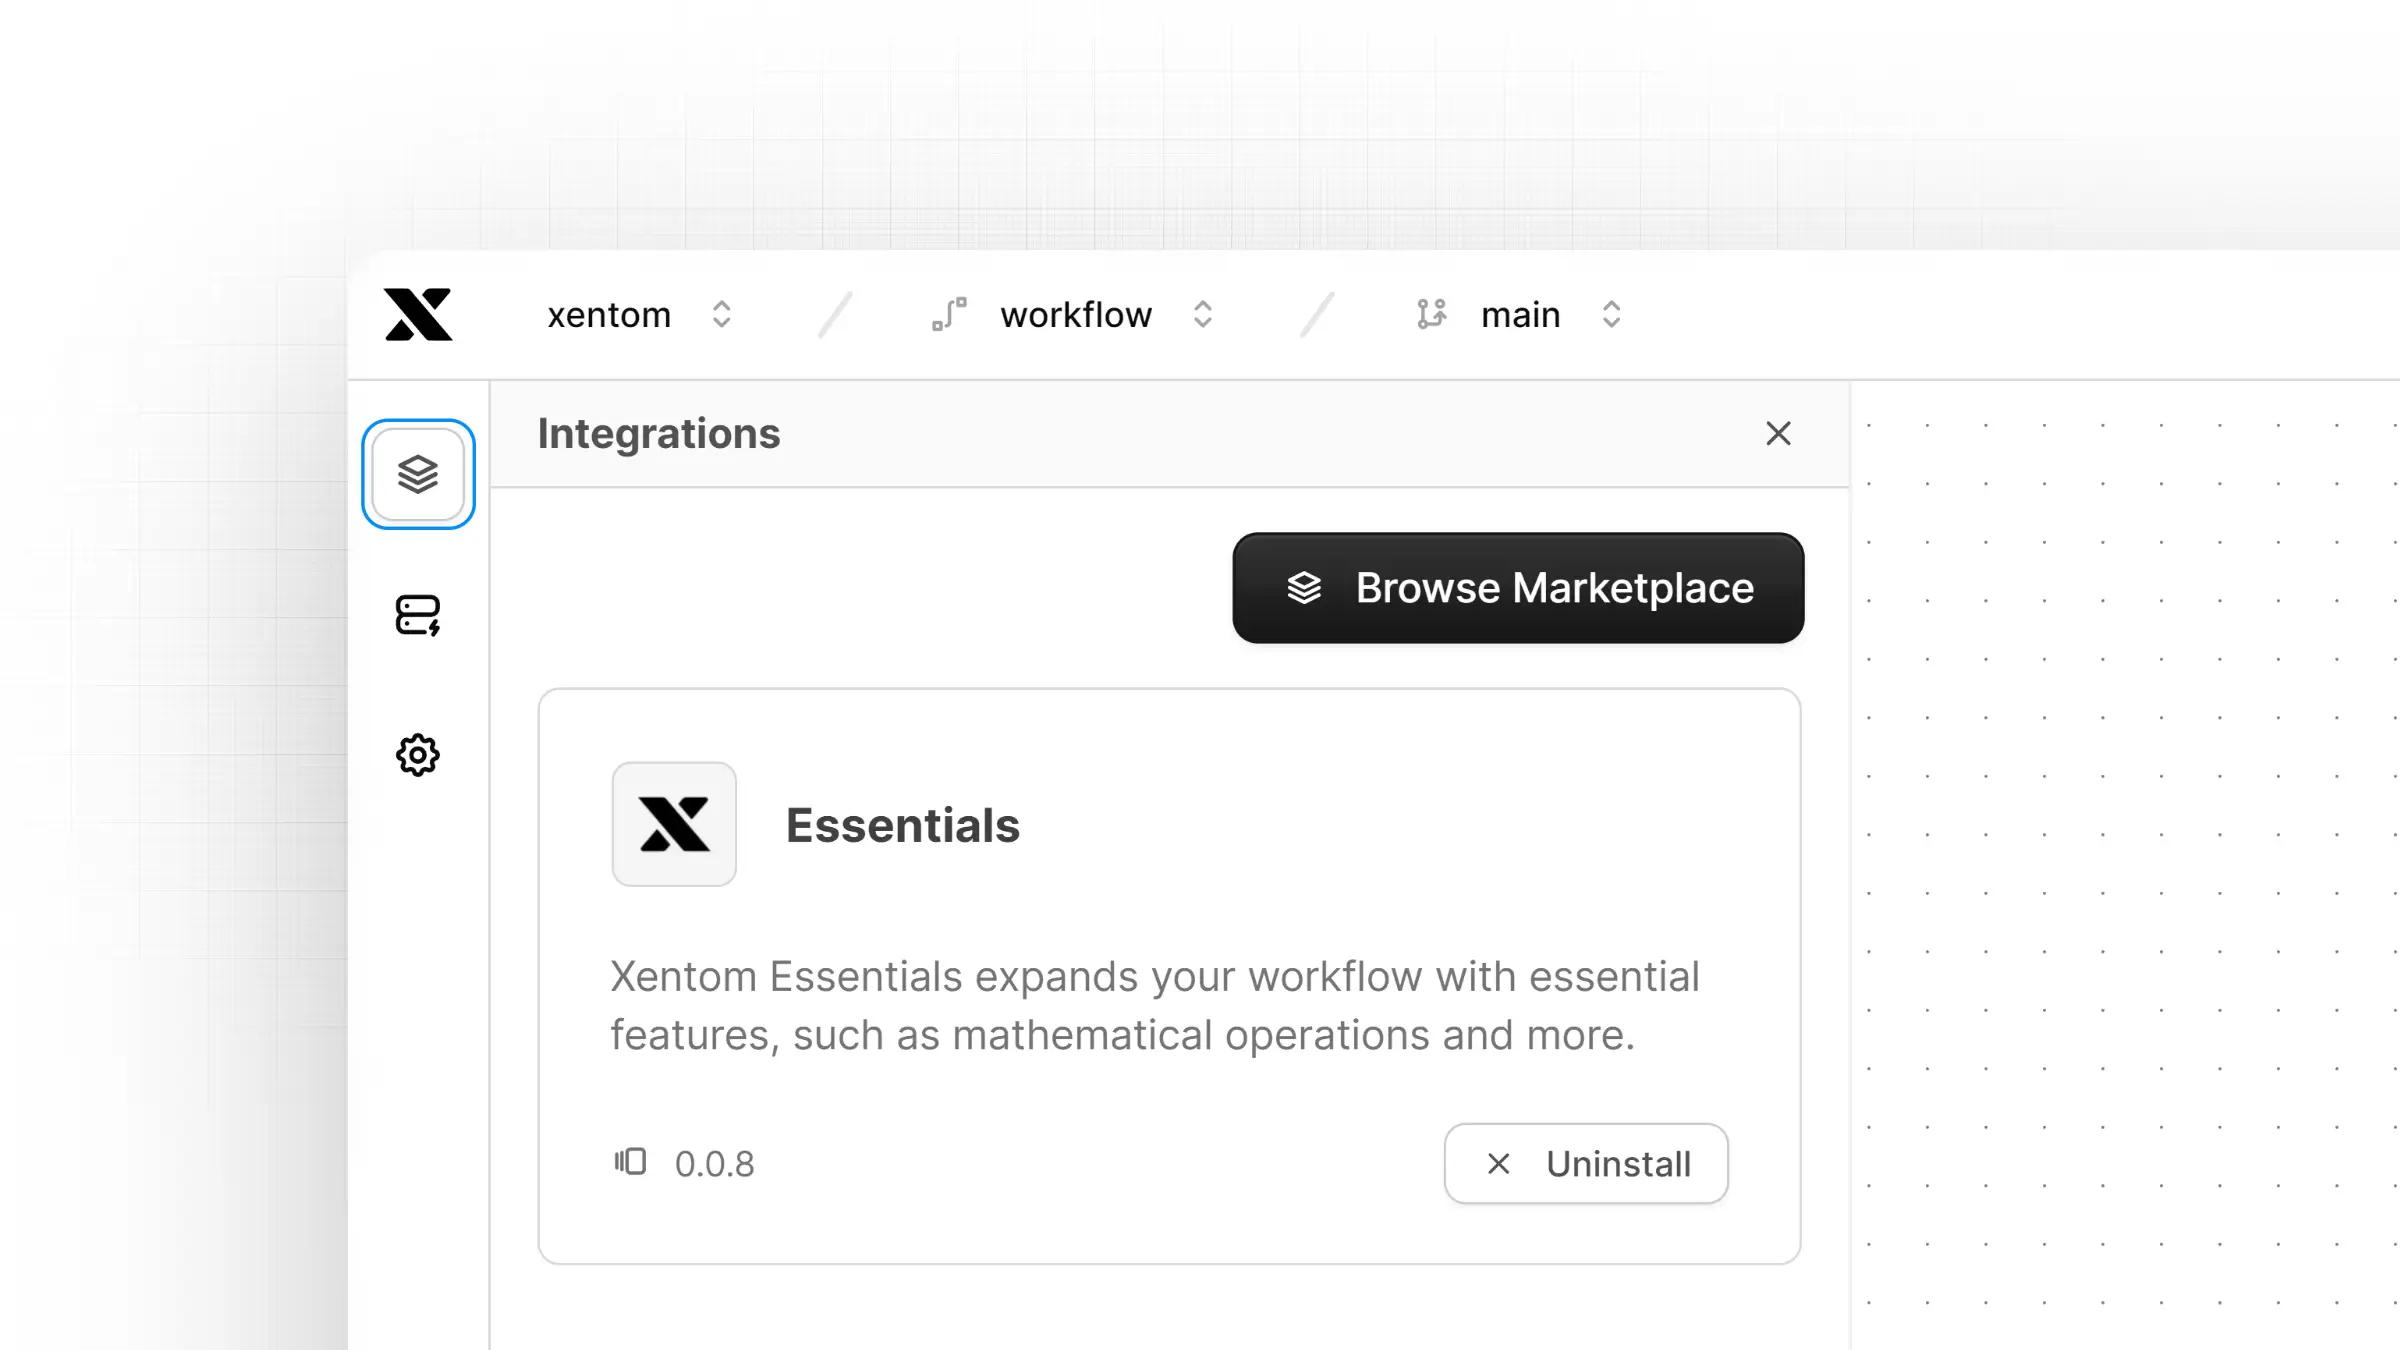Select the server/pipeline icon in sidebar
Viewport: 2400px width, 1350px height.
pos(419,615)
